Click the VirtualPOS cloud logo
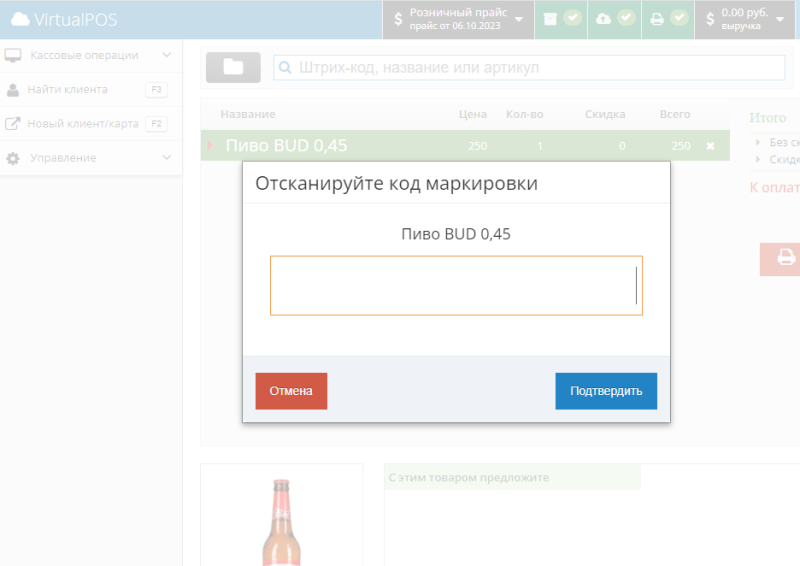The image size is (800, 566). (20, 19)
